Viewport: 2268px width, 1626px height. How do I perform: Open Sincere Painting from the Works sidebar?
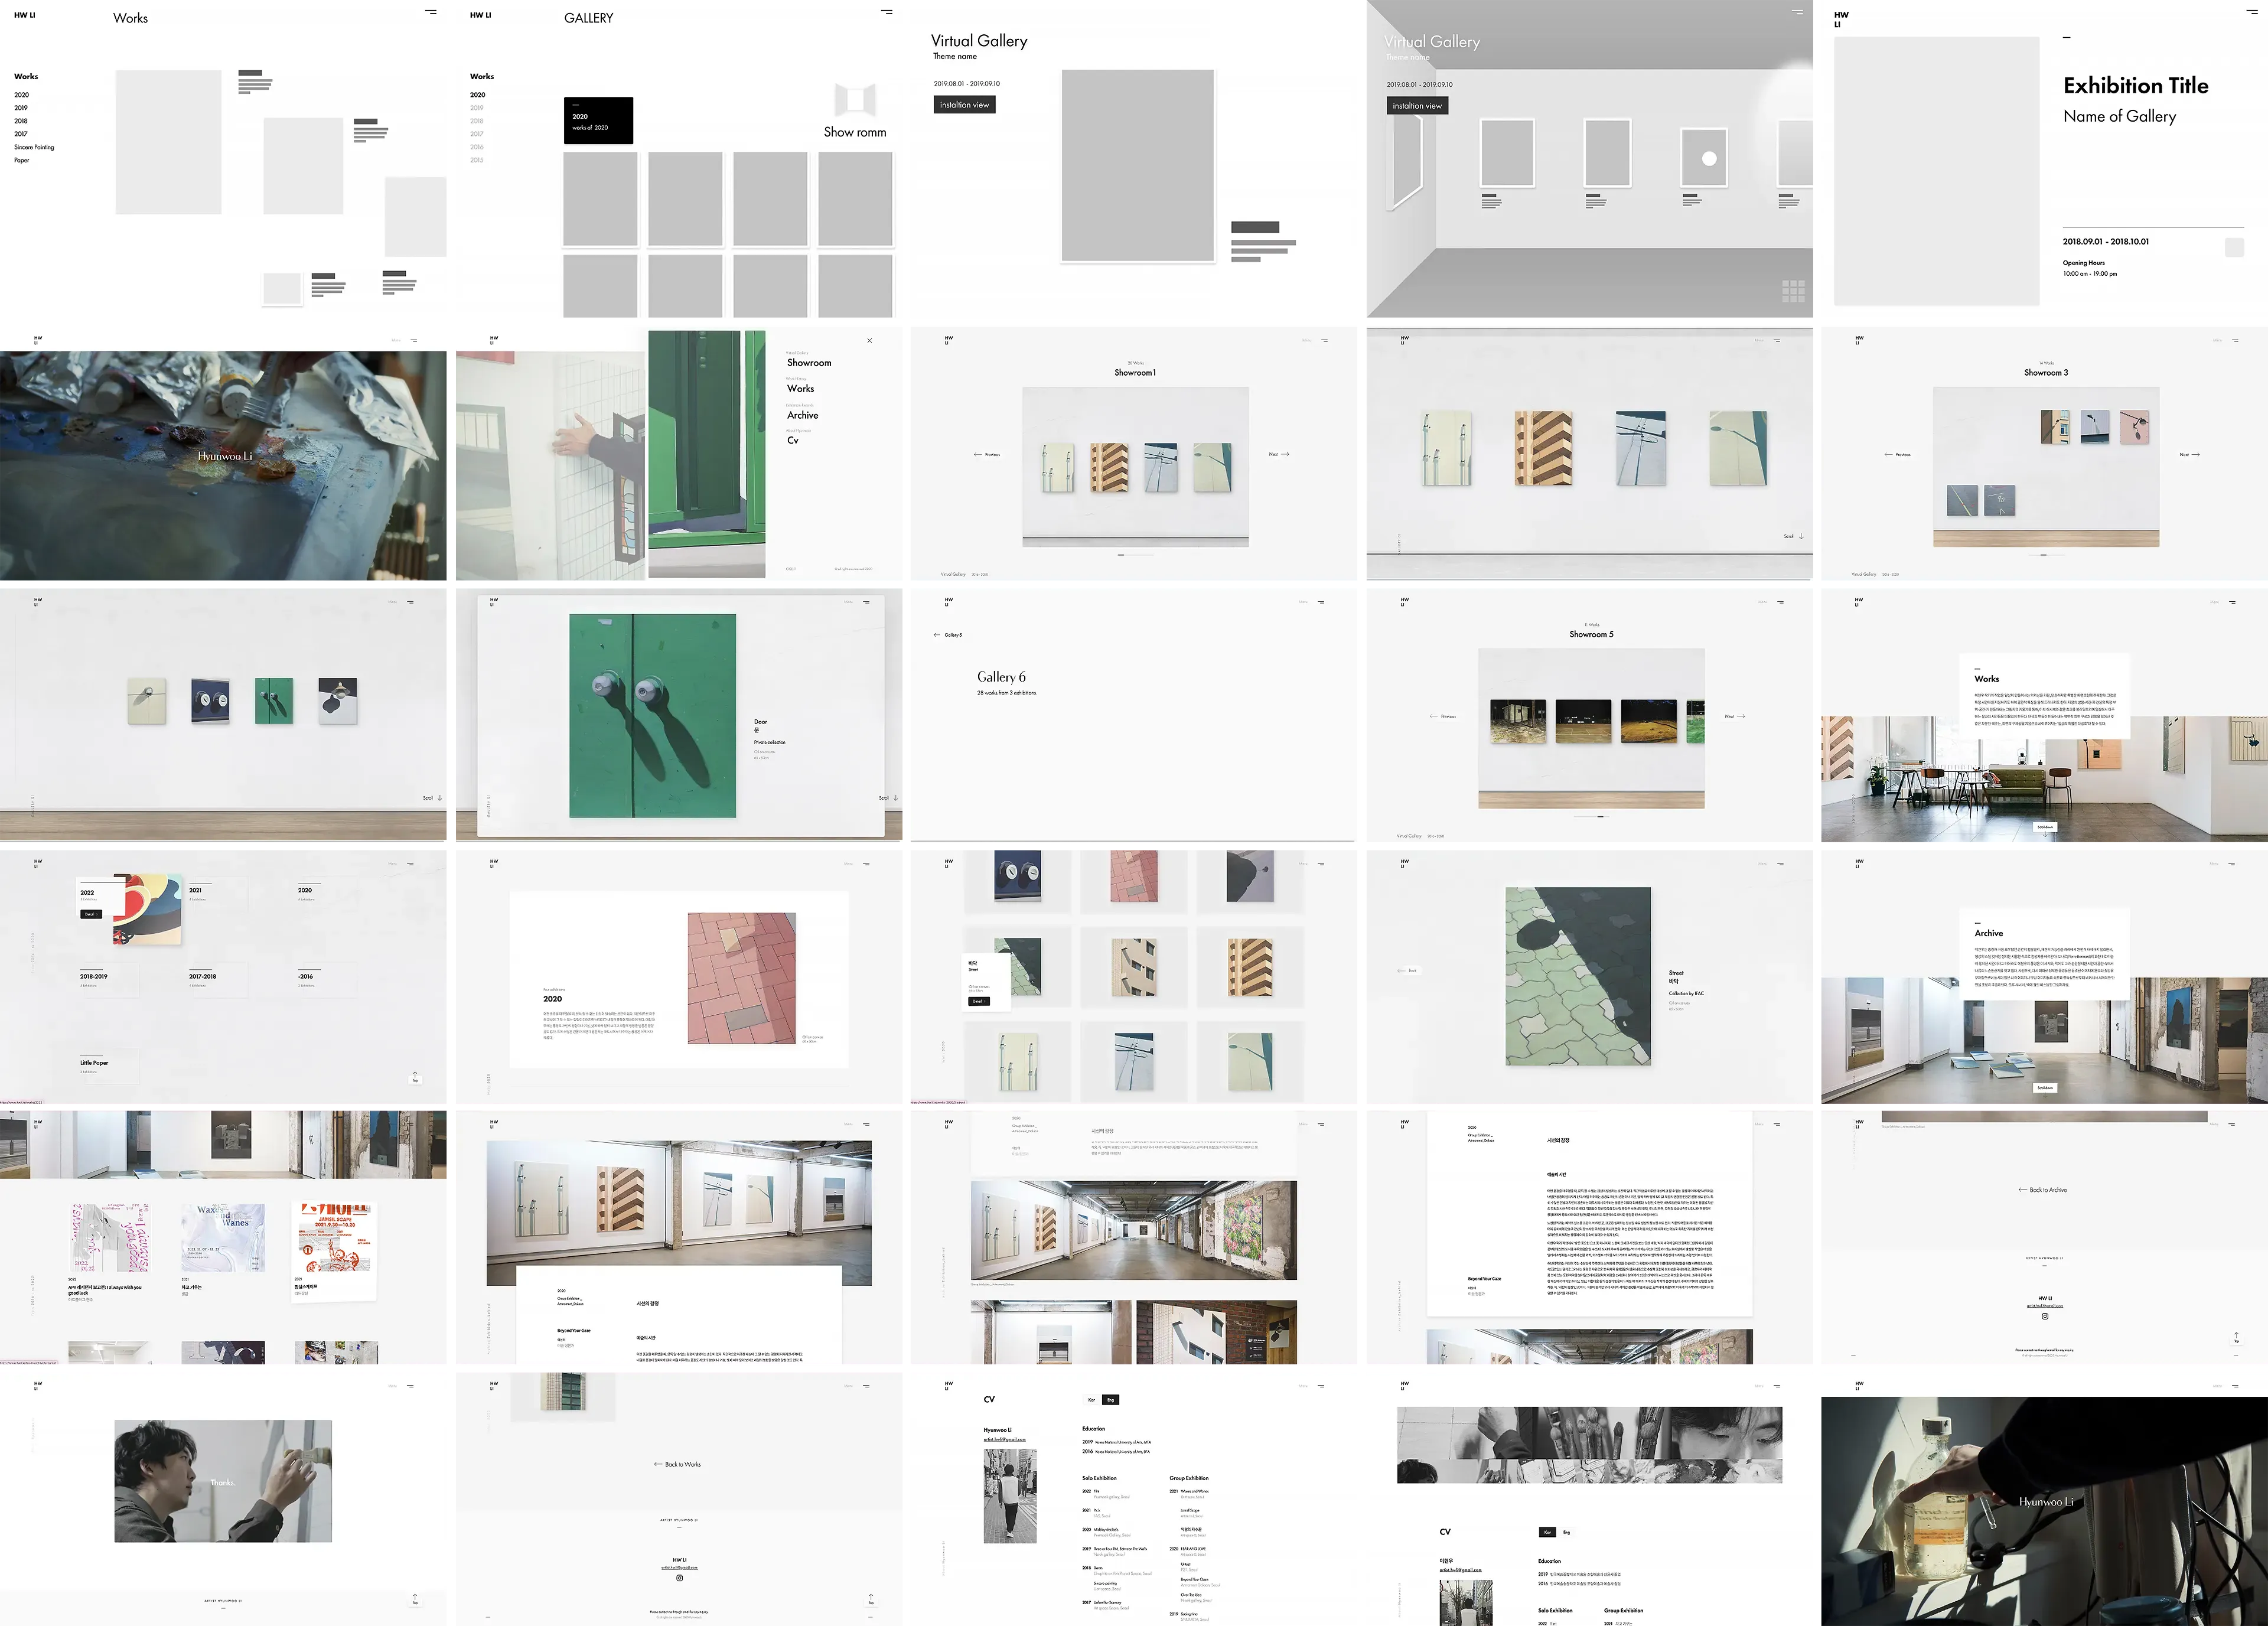(33, 146)
